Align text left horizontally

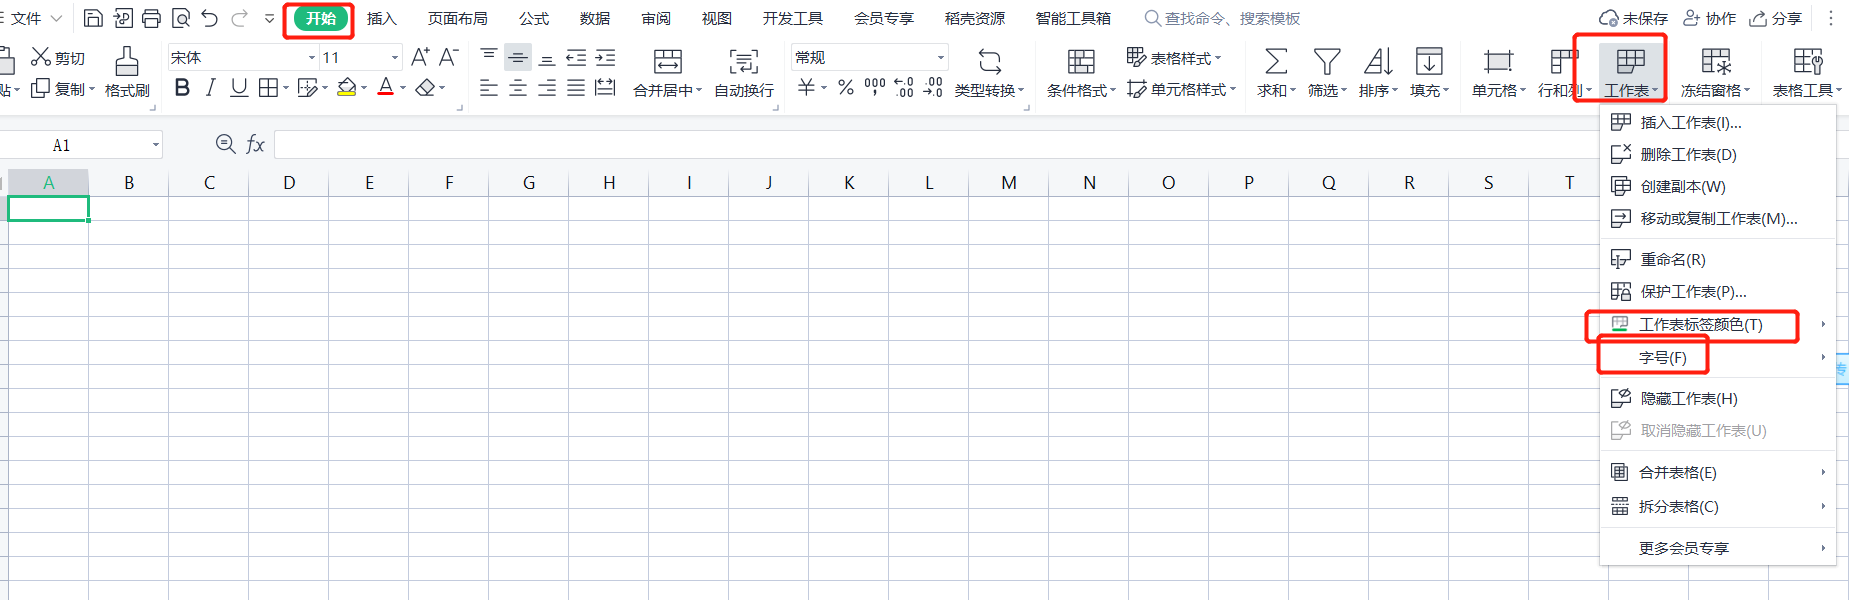(x=489, y=88)
